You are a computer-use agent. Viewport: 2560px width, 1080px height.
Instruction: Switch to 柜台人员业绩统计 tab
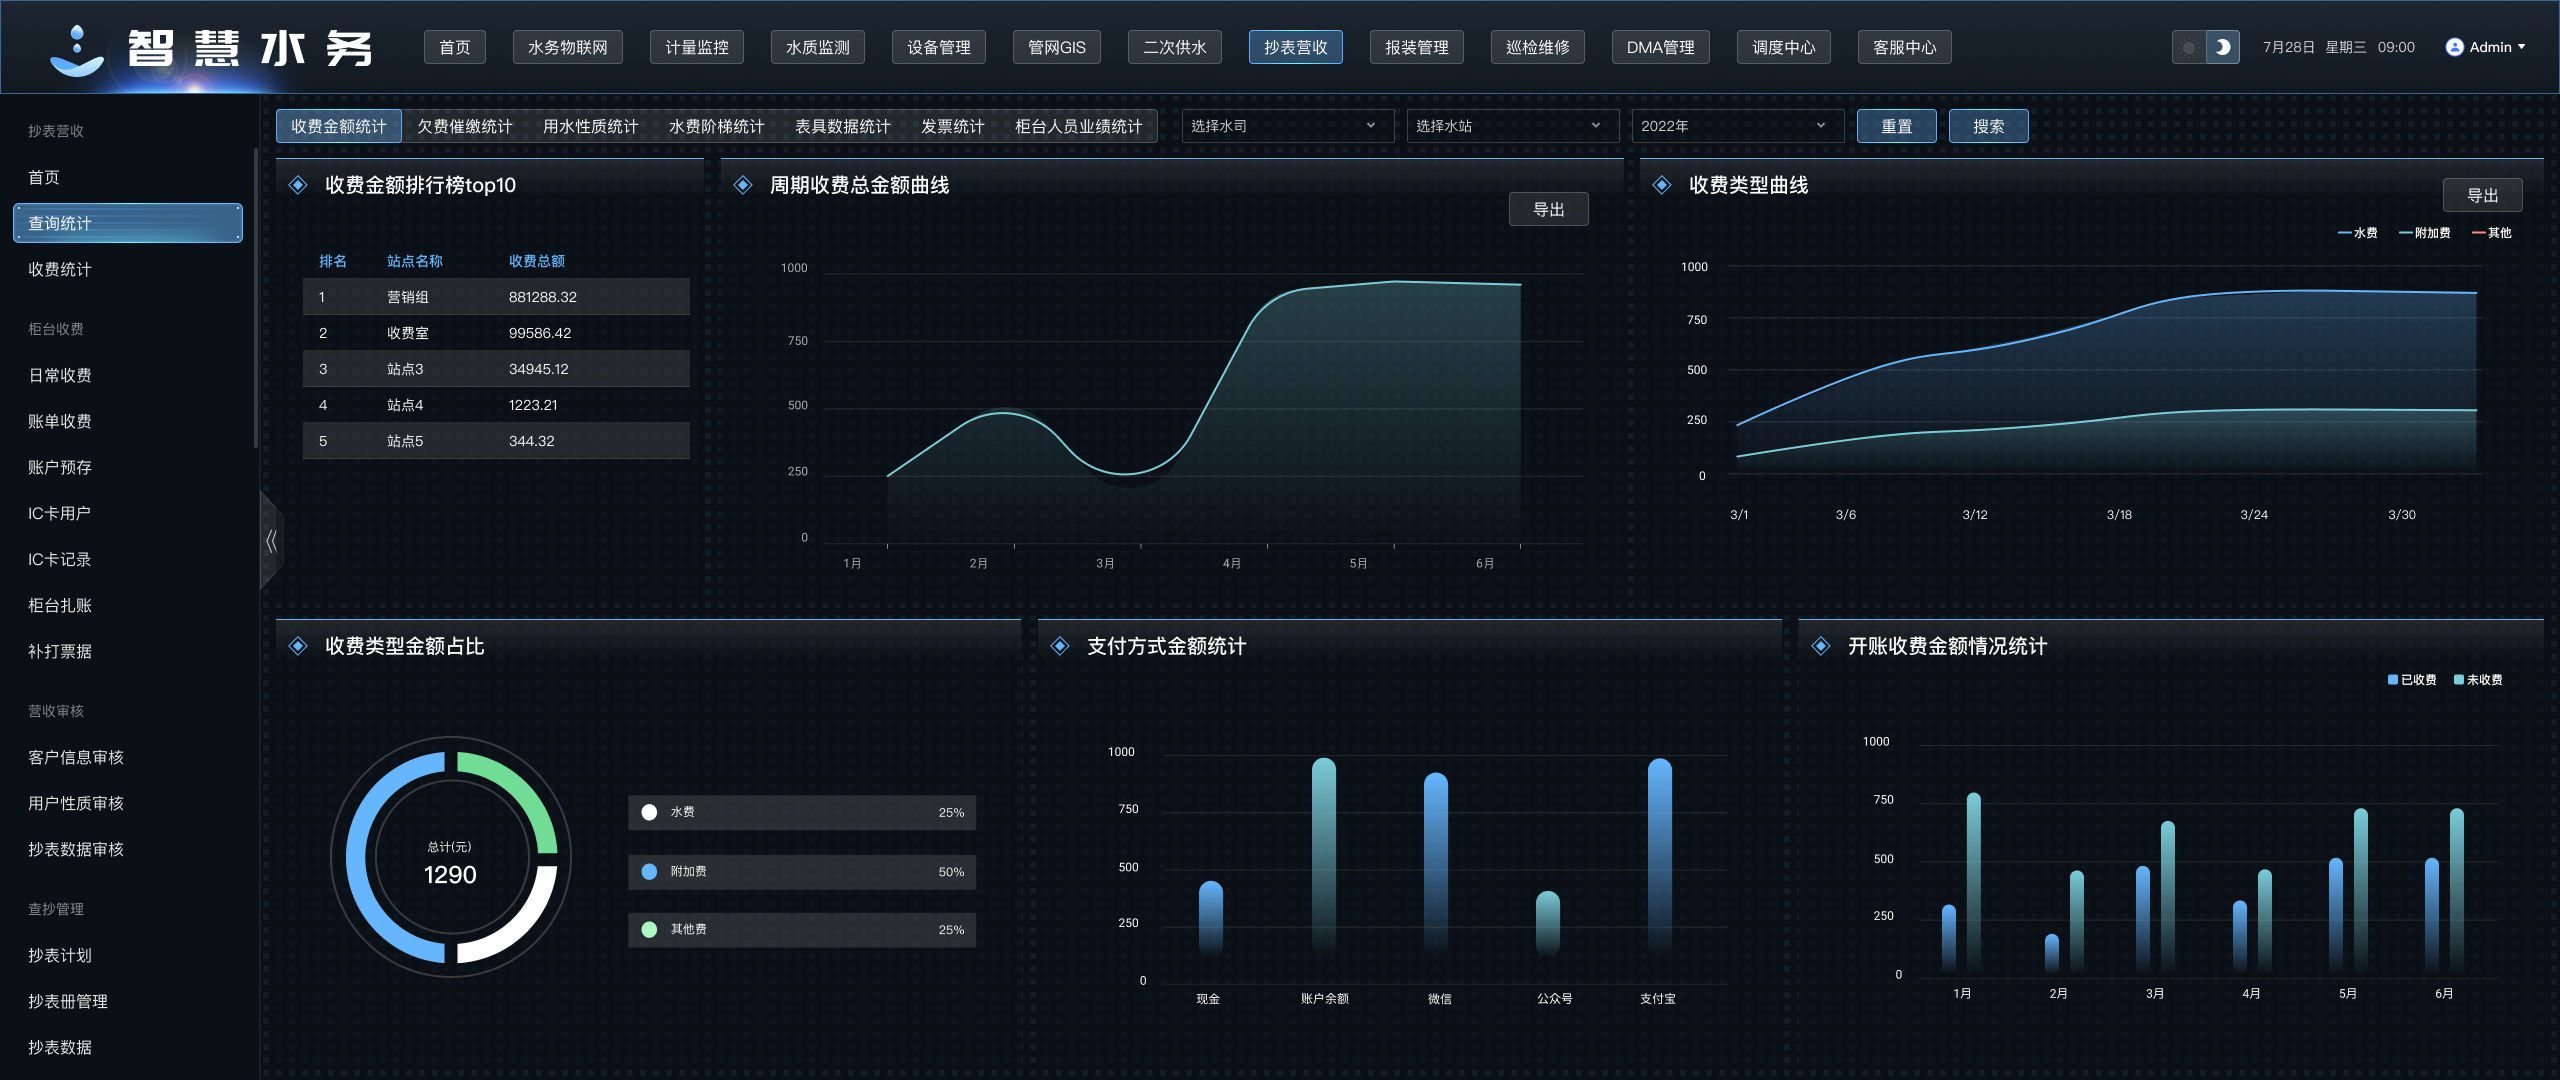point(1078,126)
